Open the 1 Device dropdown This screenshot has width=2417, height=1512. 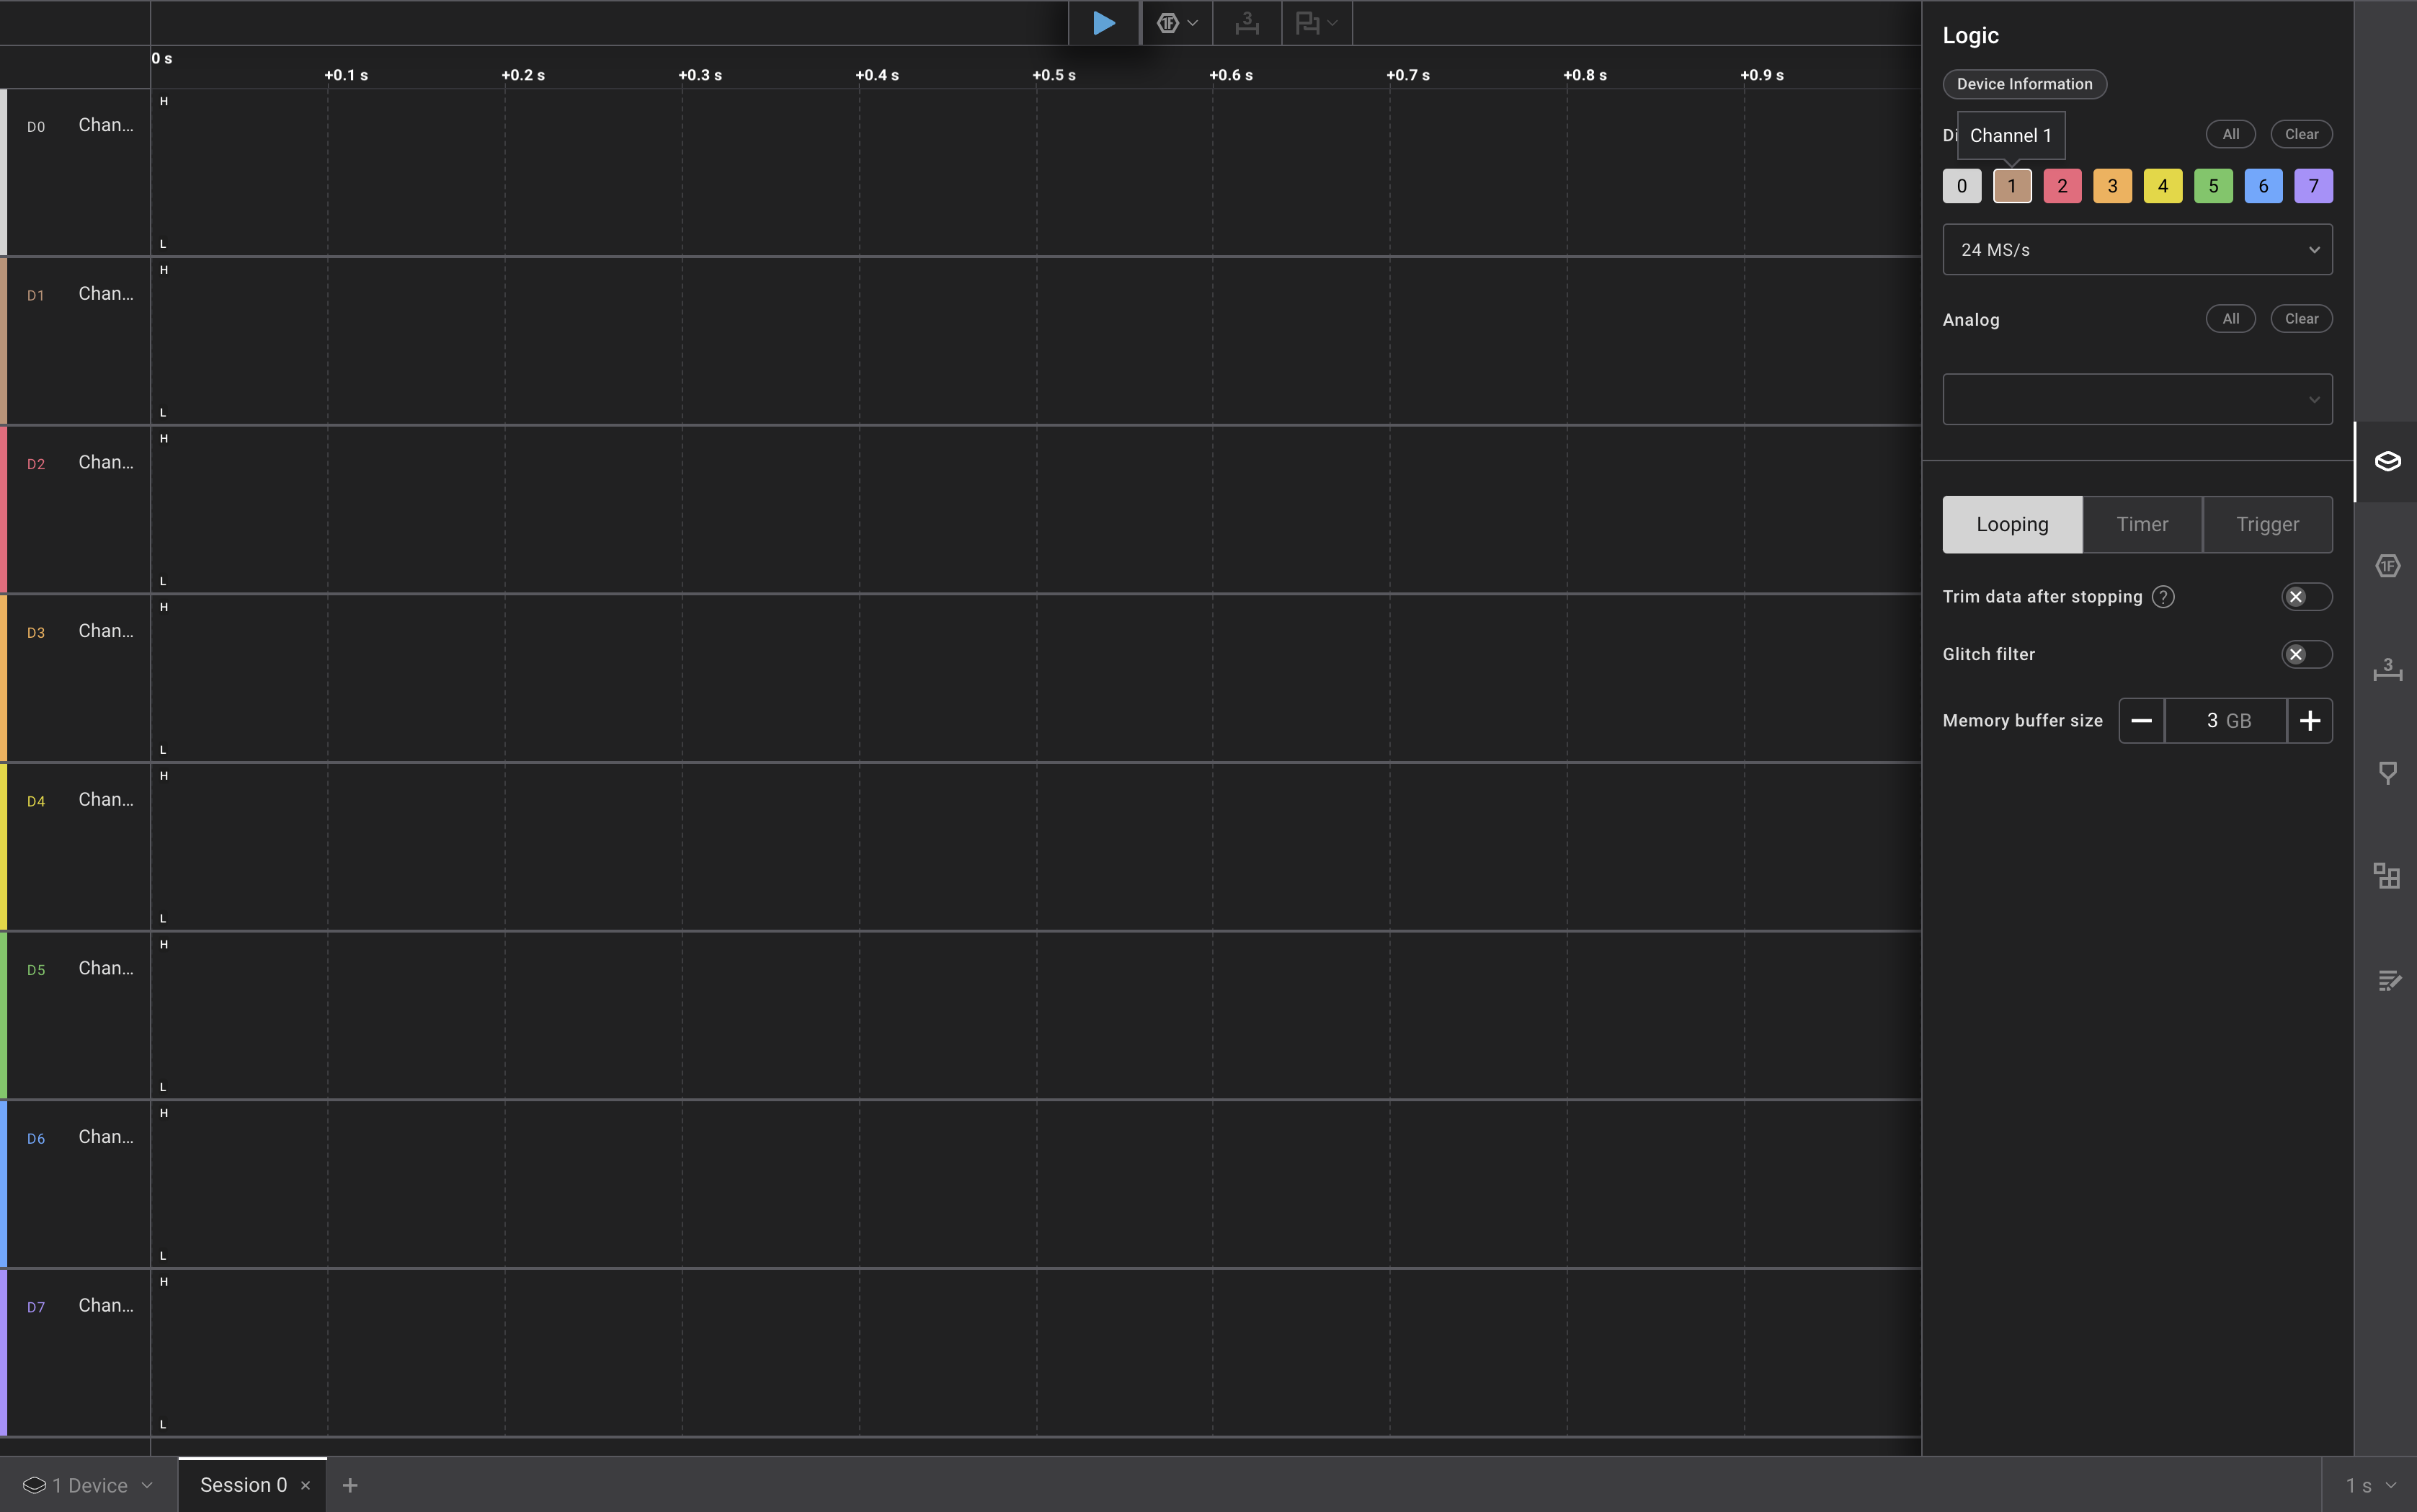[x=88, y=1485]
